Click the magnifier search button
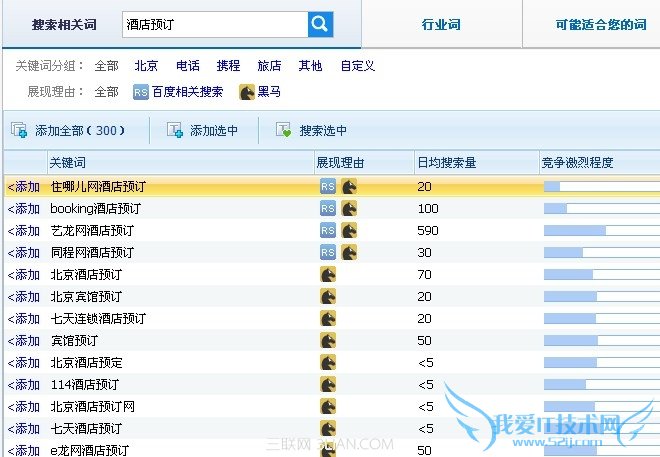The image size is (660, 457). [320, 24]
